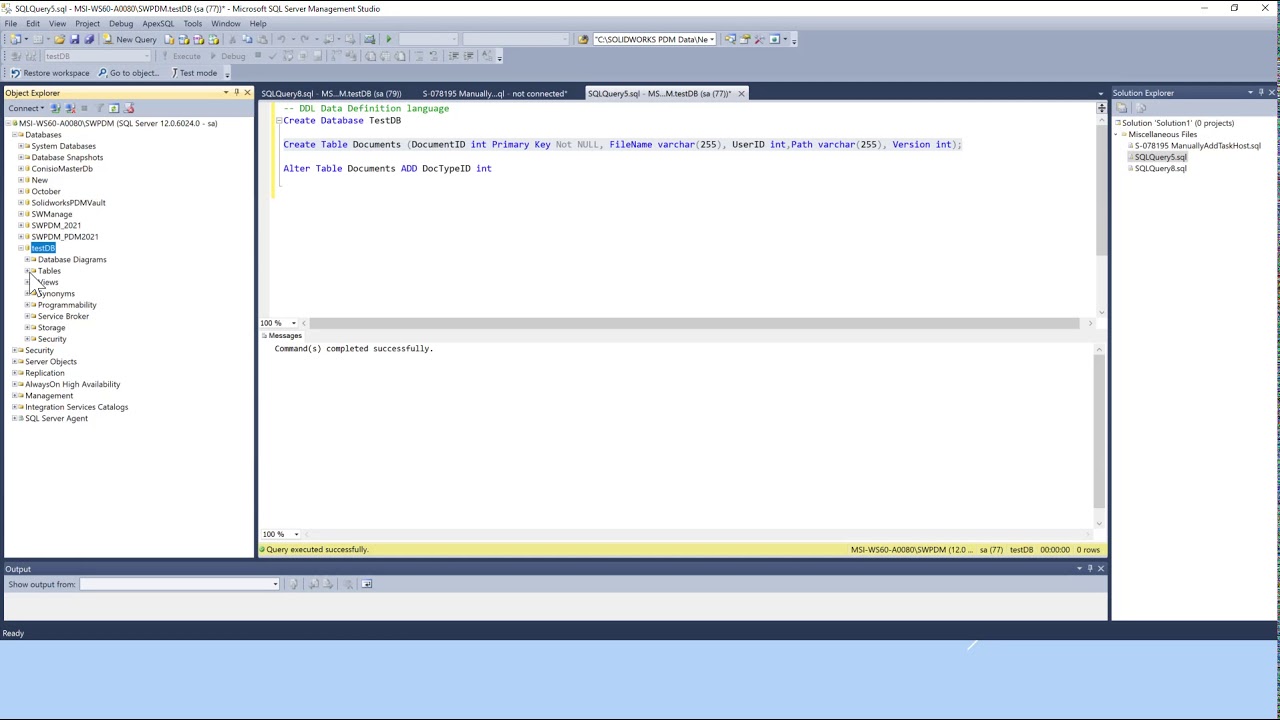1280x720 pixels.
Task: Expand the ConisioMasterDb database
Action: (x=21, y=169)
